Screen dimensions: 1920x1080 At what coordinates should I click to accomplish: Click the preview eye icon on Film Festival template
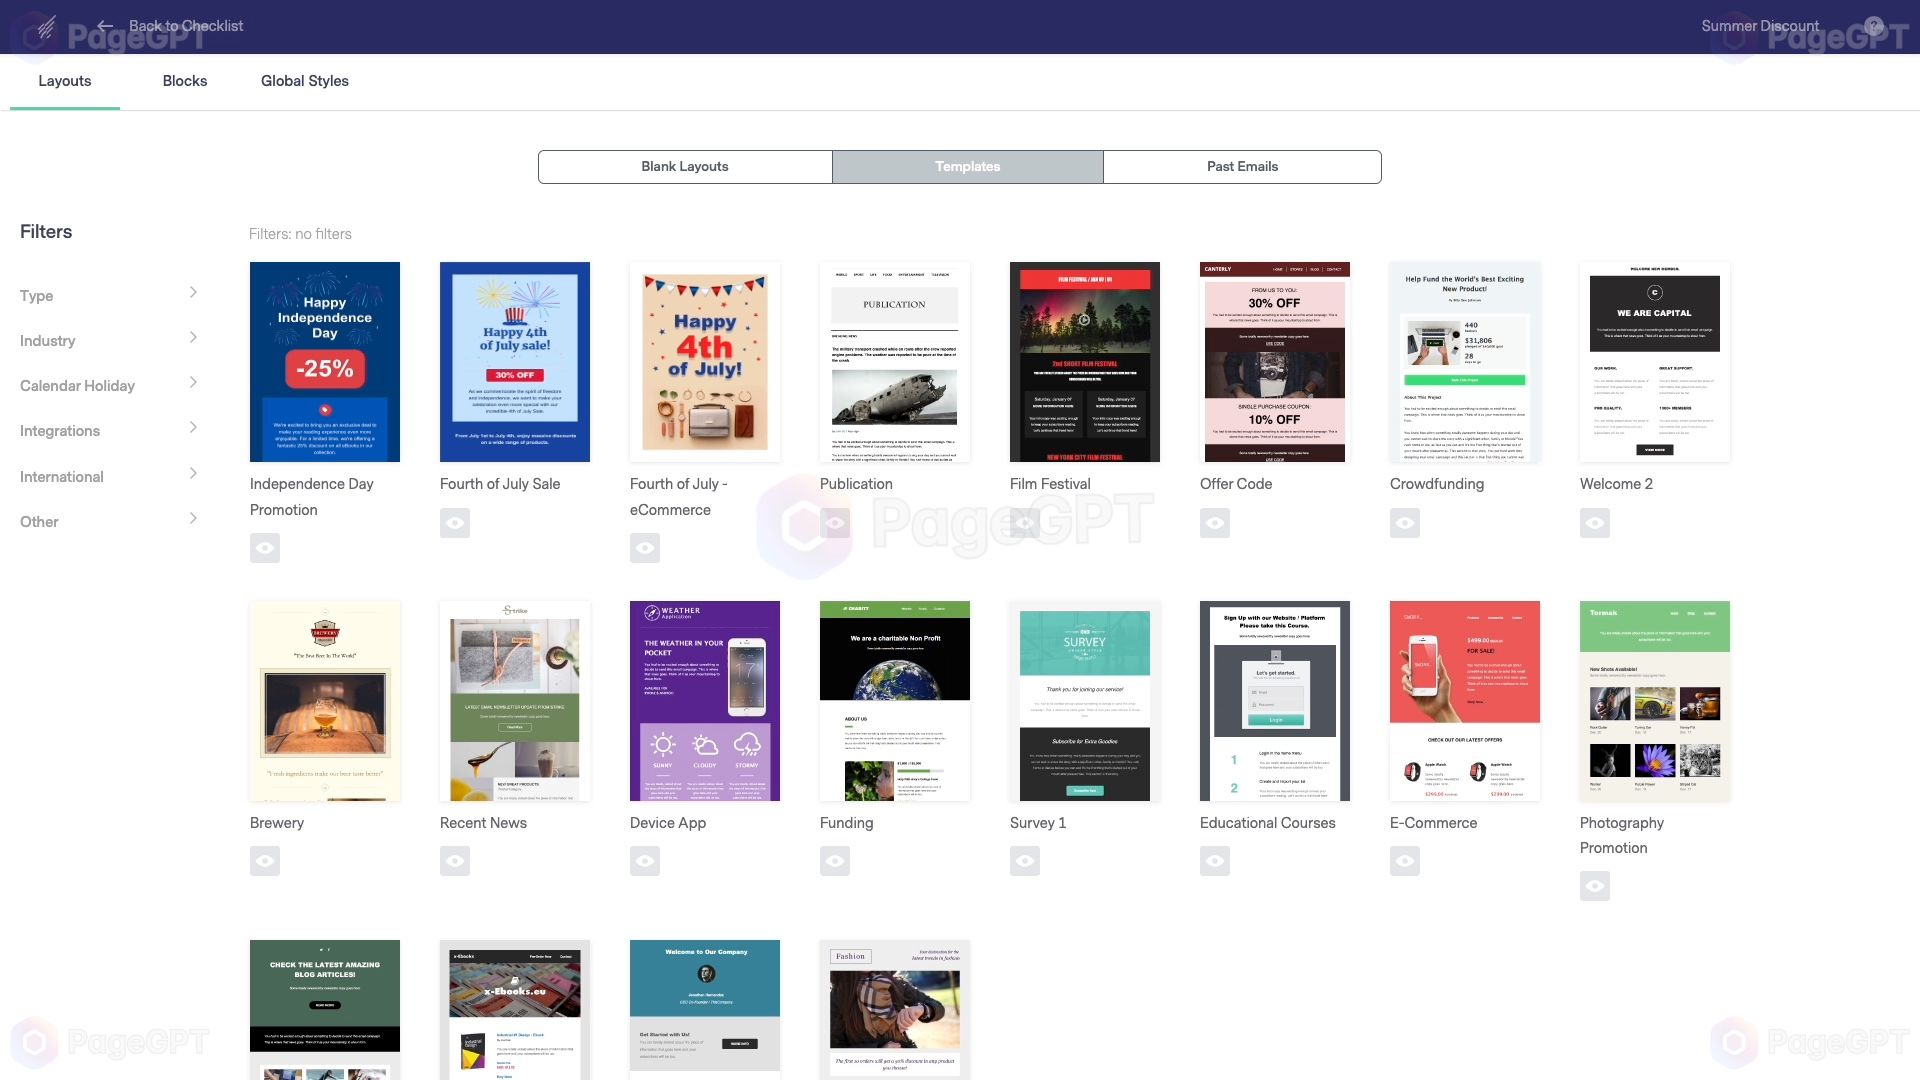click(1025, 522)
